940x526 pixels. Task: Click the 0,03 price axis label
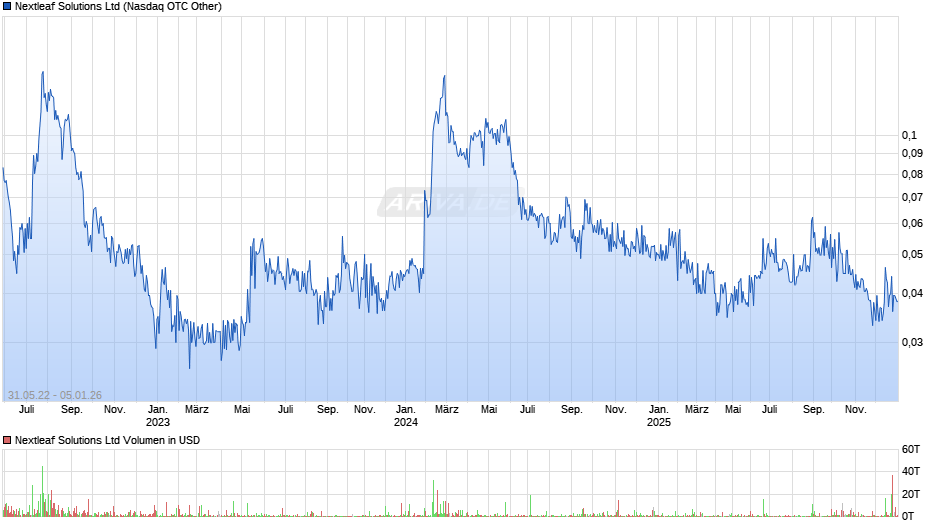(912, 342)
